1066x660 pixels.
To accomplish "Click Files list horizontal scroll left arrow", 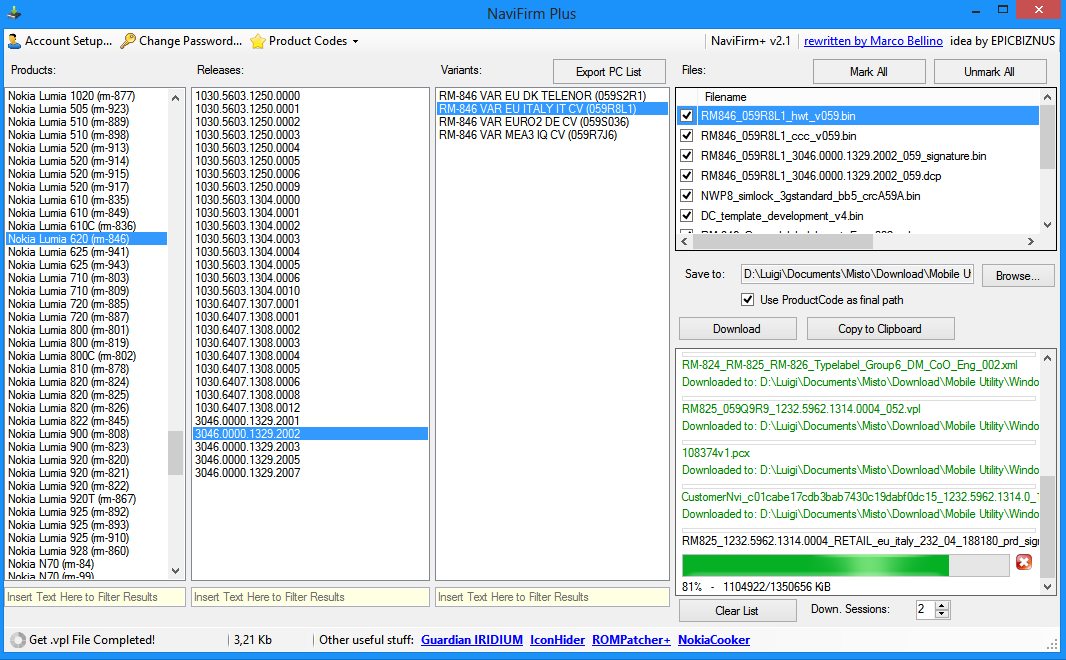I will pos(685,241).
